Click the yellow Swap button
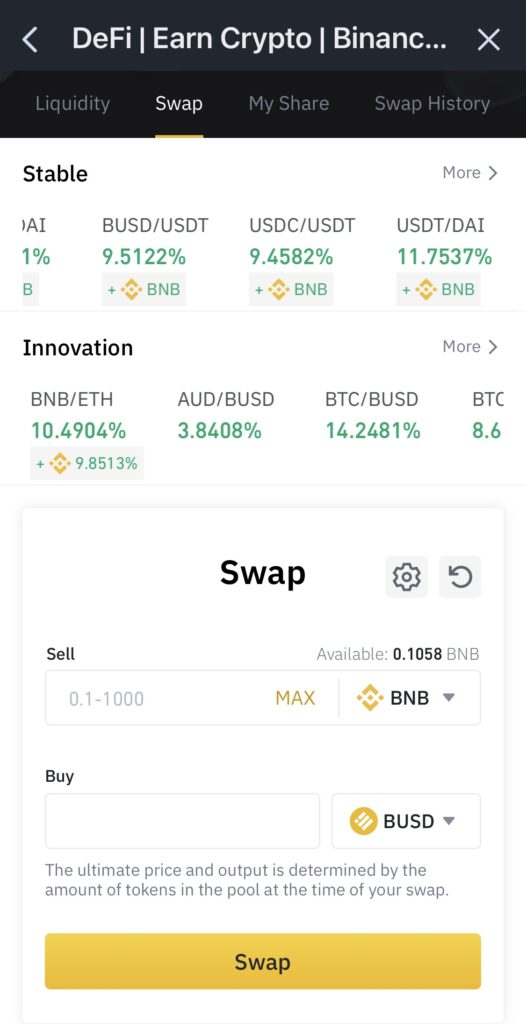Screen dimensions: 526x1024 coord(263,961)
